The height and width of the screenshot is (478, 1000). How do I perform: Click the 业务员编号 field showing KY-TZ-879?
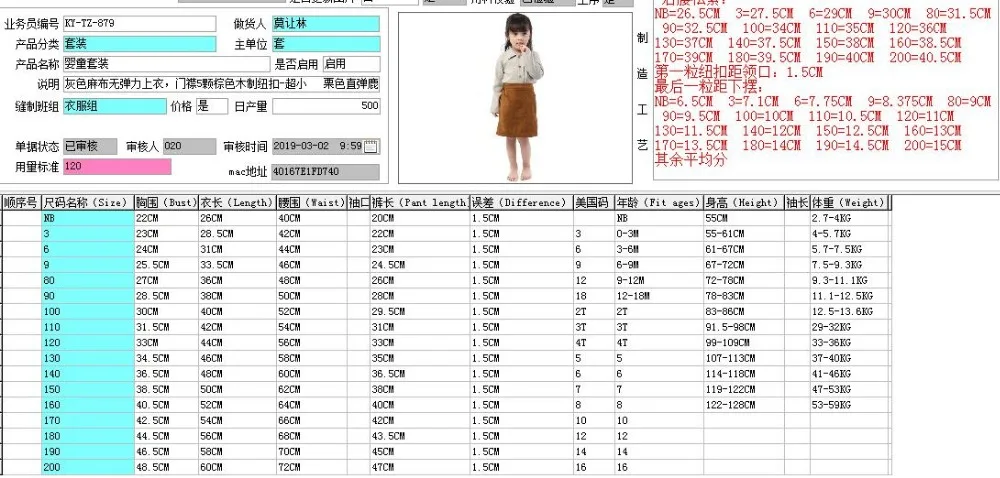tap(140, 24)
